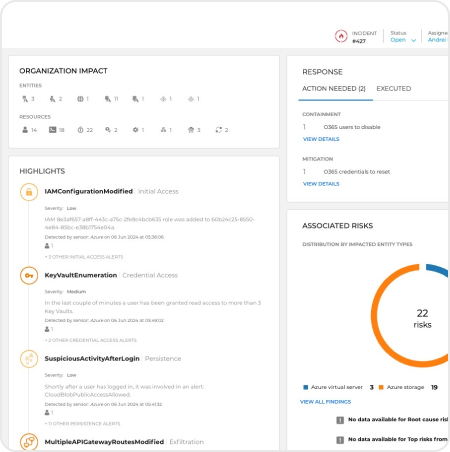
Task: Click the O365 credentials to reset row
Action: (x=346, y=172)
